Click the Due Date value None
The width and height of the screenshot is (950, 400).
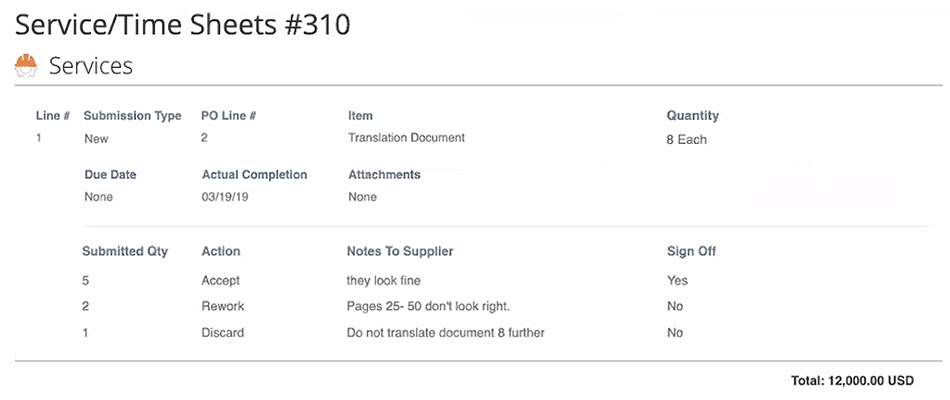click(99, 197)
